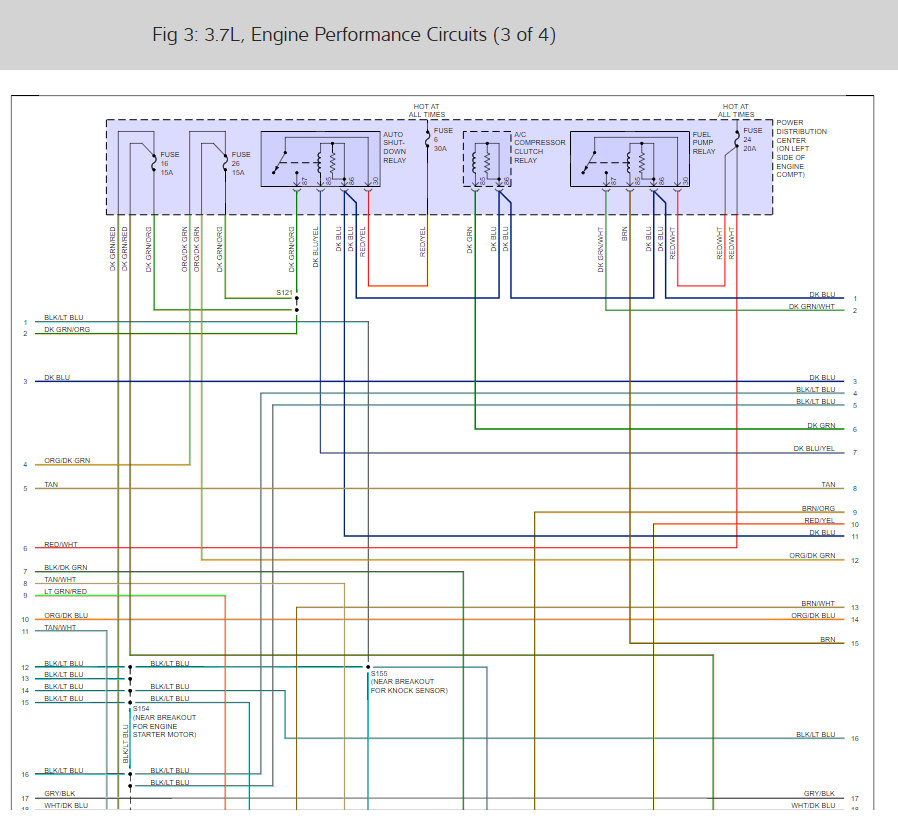Click right connector pin 17 GRY/BLK label
Viewport: 898px width, 829px height.
point(819,794)
